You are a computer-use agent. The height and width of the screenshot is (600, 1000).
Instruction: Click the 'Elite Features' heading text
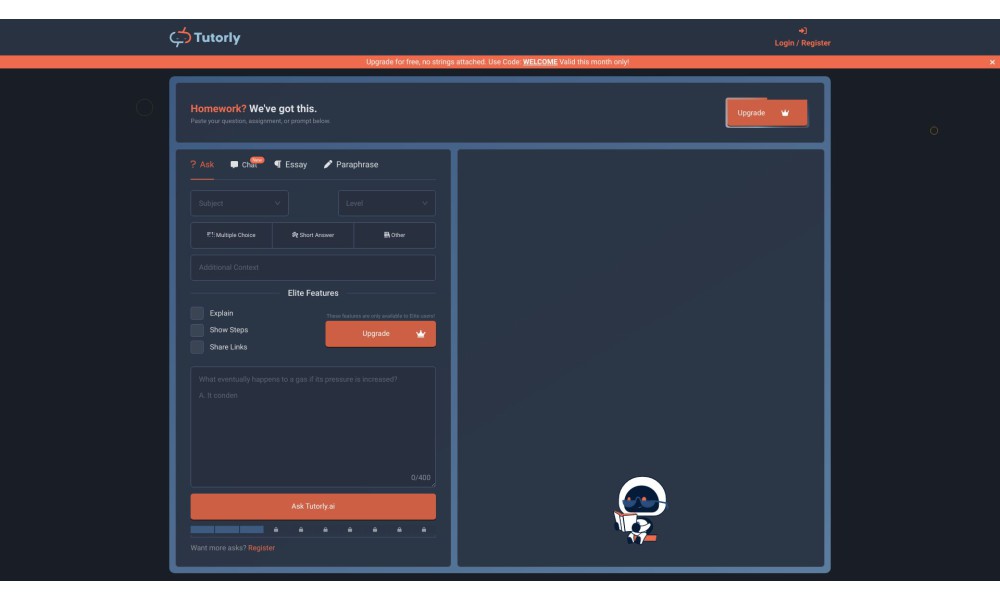(312, 293)
